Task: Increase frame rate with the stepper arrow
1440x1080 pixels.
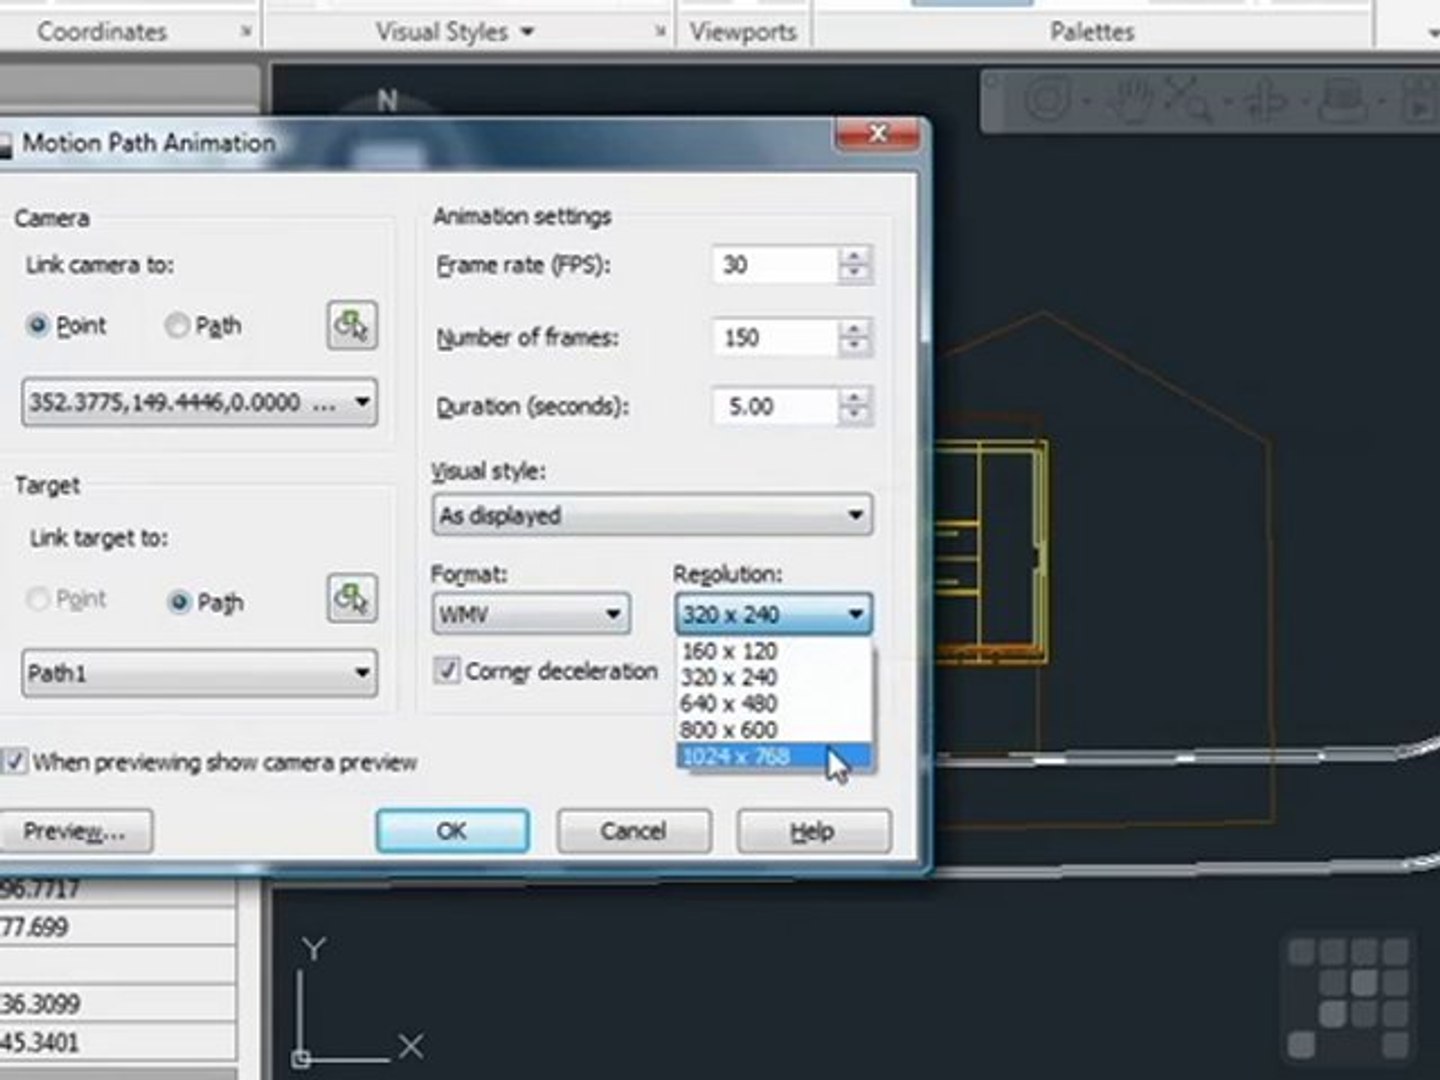Action: [854, 256]
